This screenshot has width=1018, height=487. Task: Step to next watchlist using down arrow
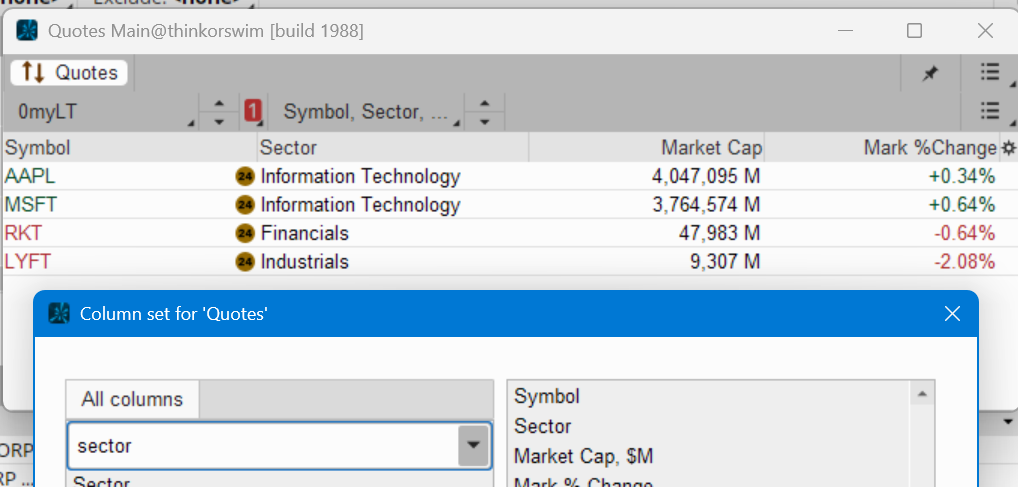pos(219,121)
